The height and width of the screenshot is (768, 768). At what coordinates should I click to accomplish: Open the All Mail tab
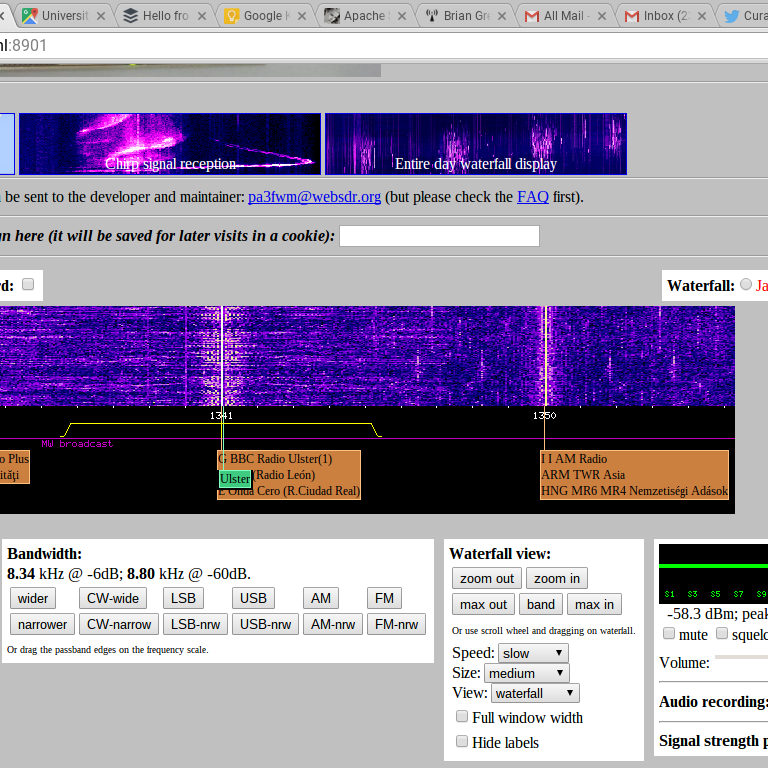tap(562, 16)
